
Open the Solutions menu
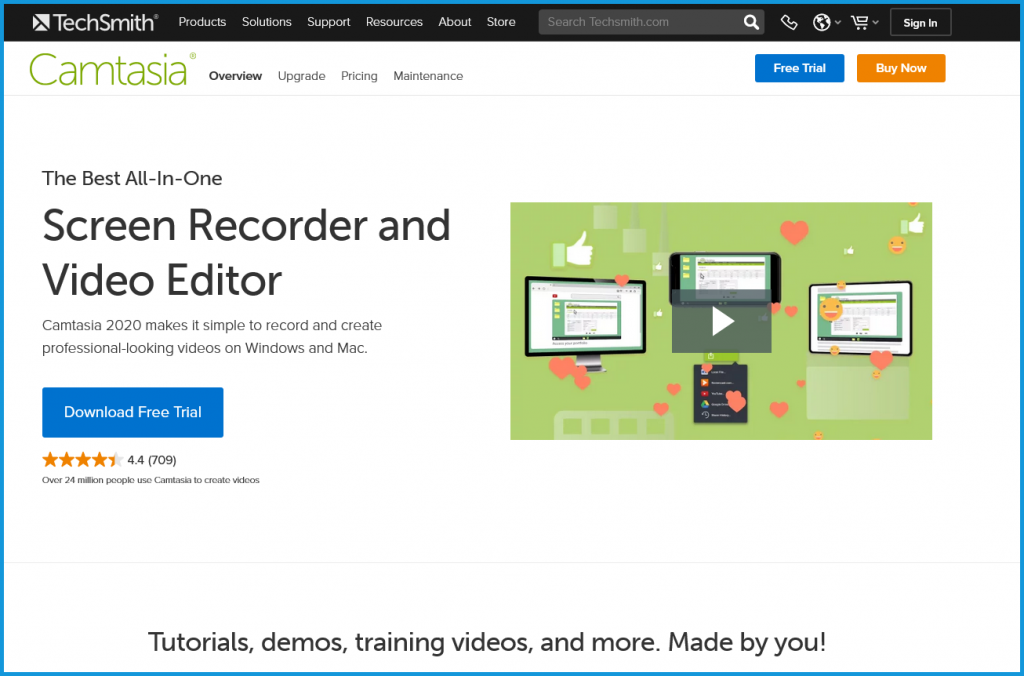tap(266, 22)
